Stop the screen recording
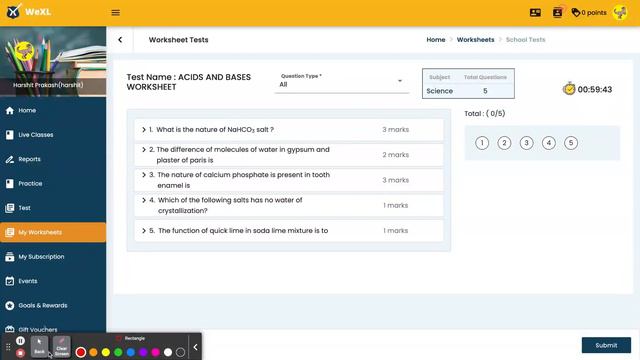This screenshot has height=360, width=640. [x=20, y=353]
